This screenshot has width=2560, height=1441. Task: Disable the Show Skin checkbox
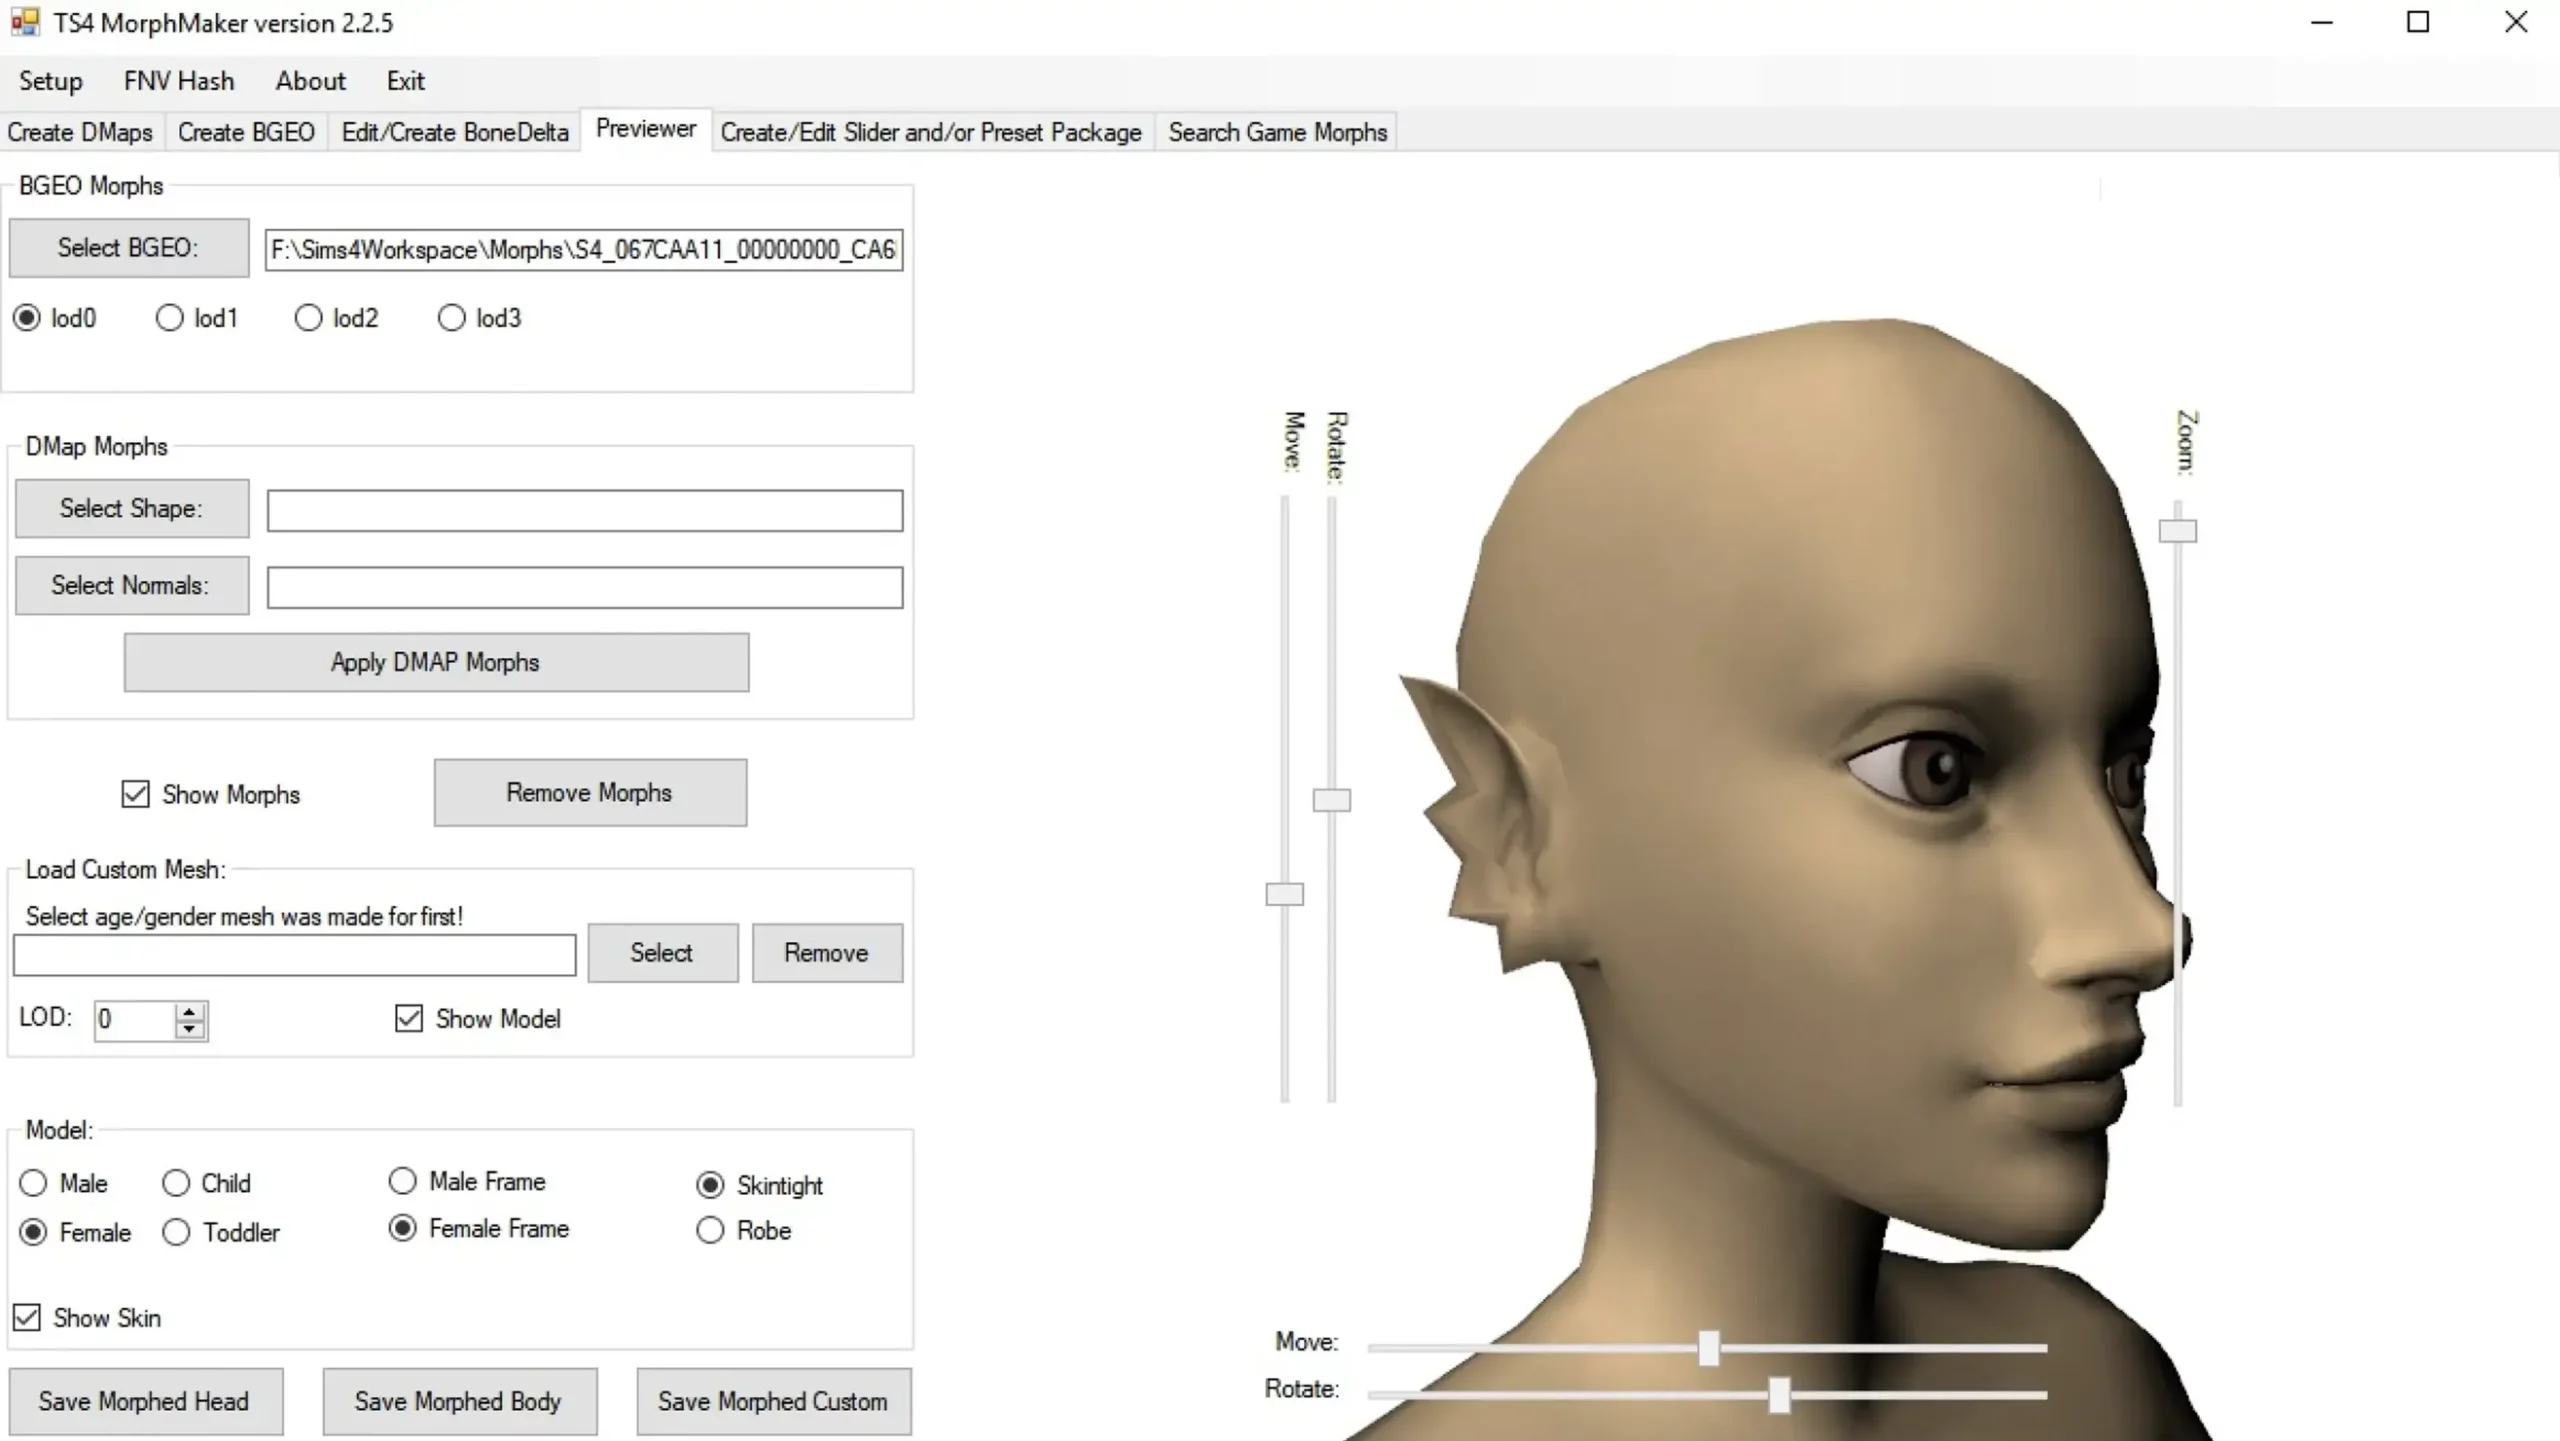pos(27,1317)
